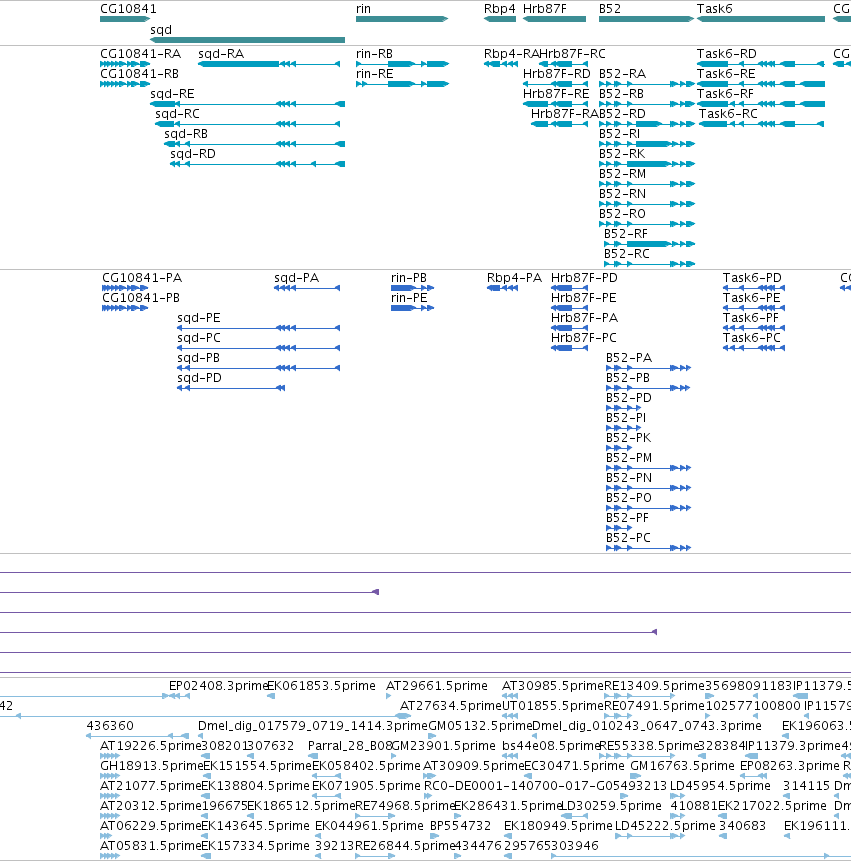The height and width of the screenshot is (861, 851).
Task: Click the sqd-RA transcript label
Action: [x=221, y=53]
